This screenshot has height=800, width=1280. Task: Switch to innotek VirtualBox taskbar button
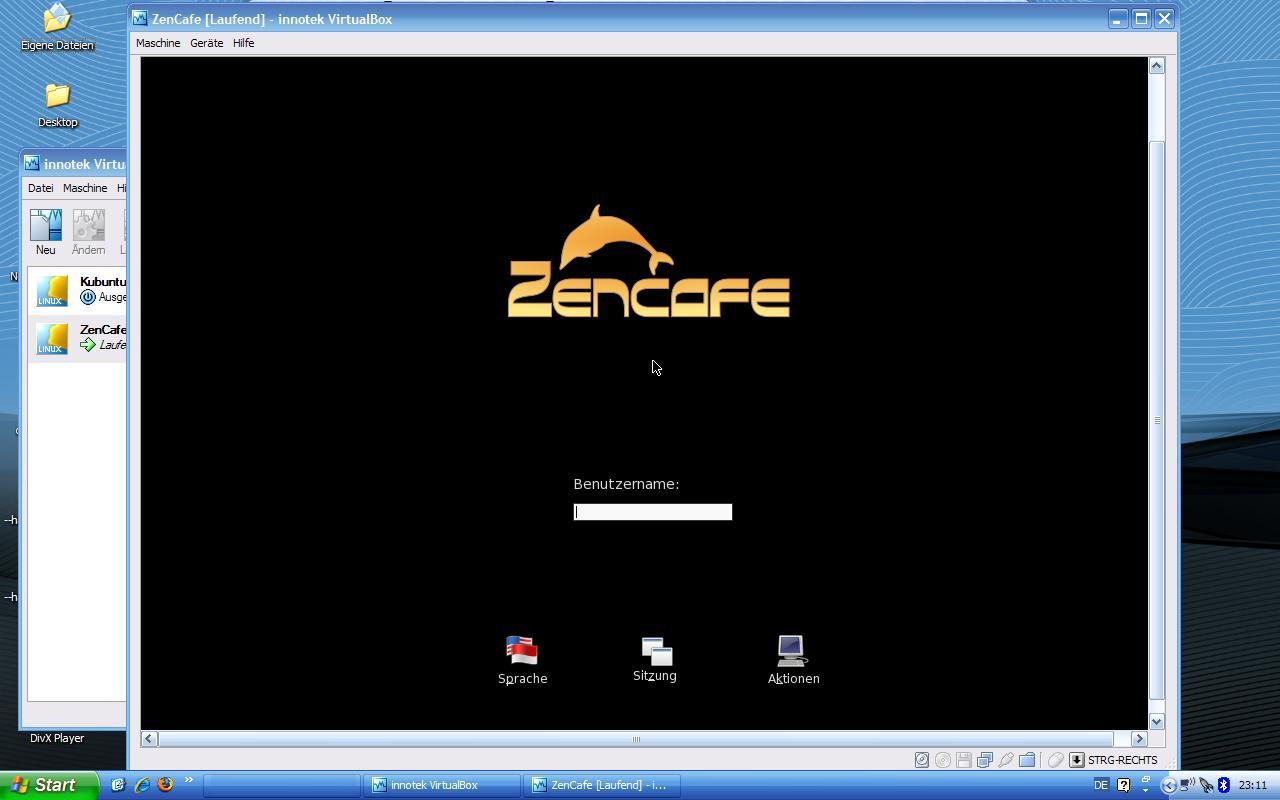442,785
